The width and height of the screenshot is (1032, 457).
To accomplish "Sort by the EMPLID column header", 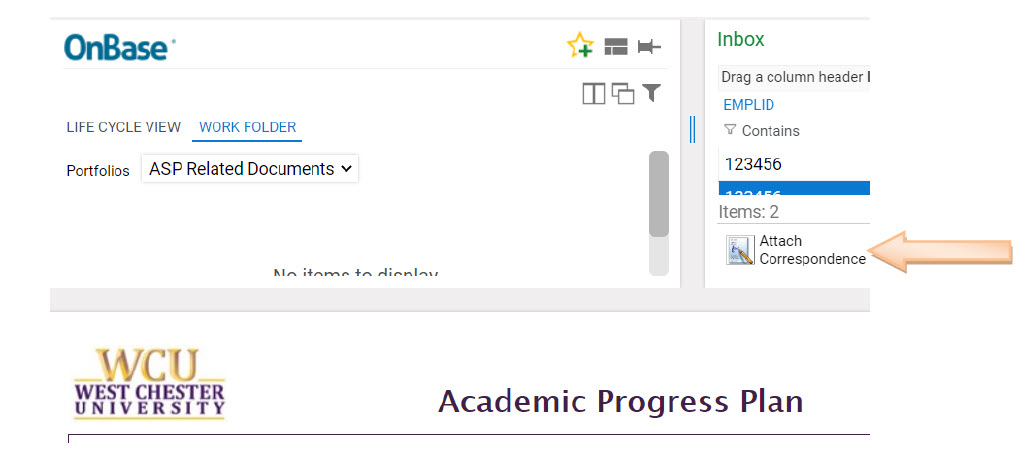I will click(749, 104).
